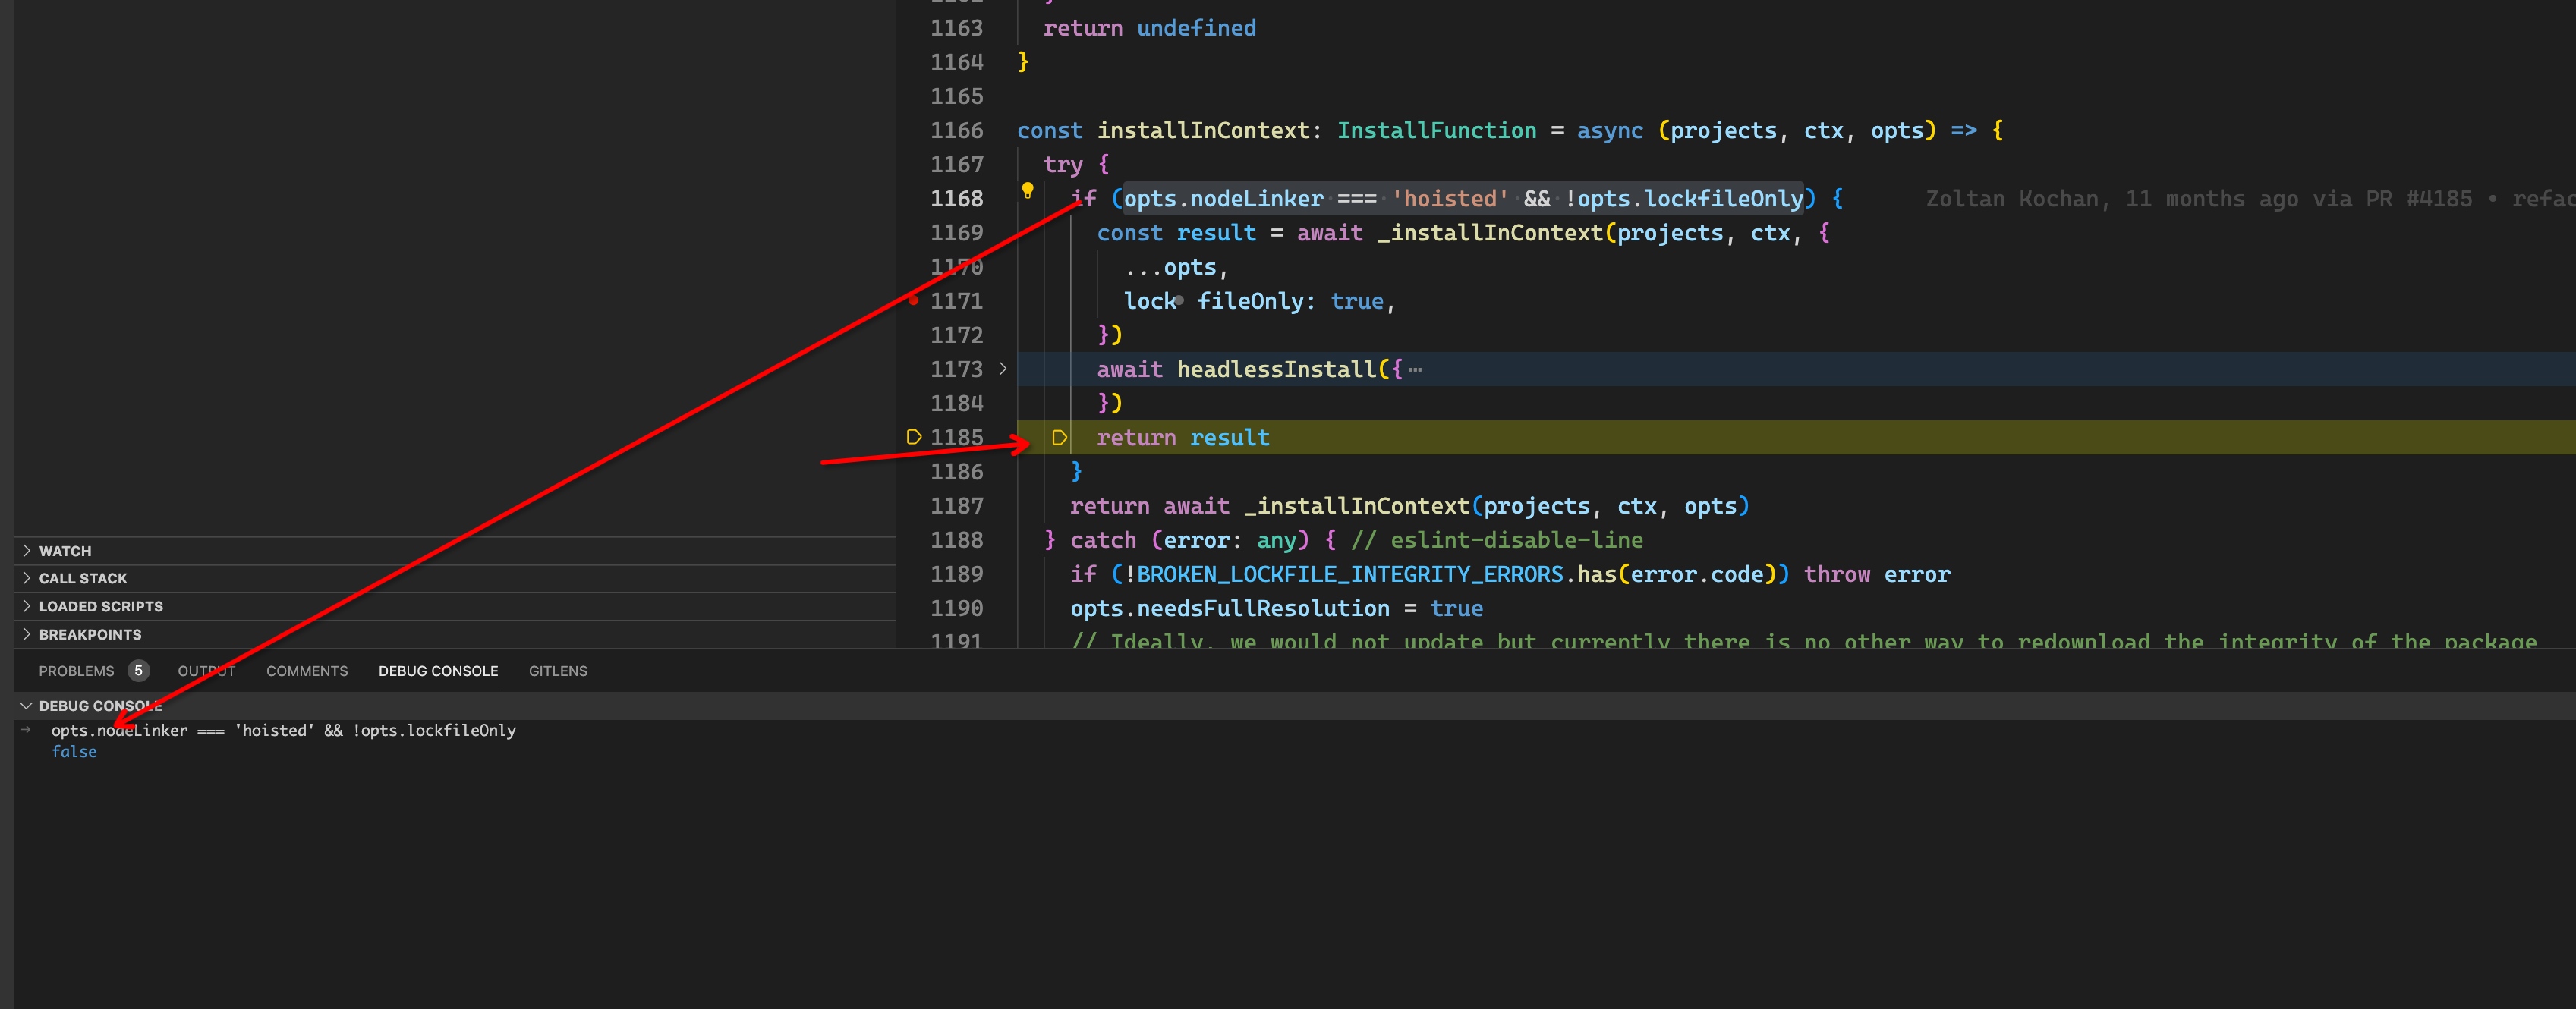Click the arrow prompt before the evaluated expression
Viewport: 2576px width, 1009px height.
coord(25,730)
